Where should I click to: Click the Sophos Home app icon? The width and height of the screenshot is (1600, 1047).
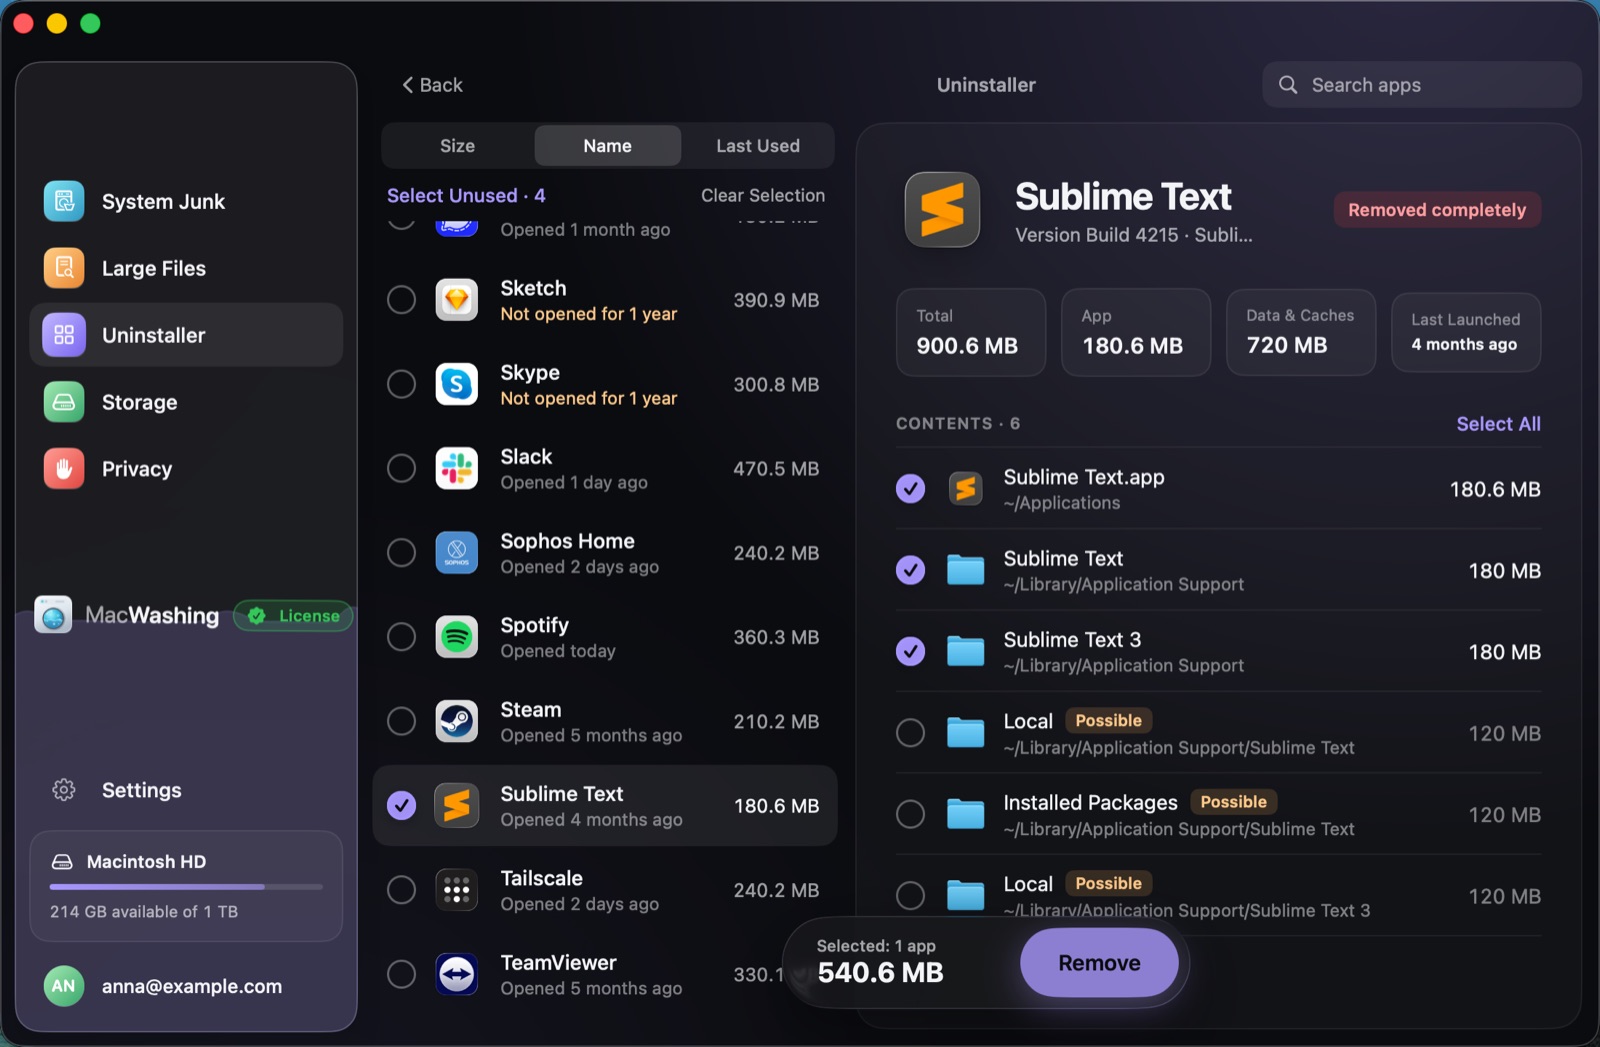[457, 552]
